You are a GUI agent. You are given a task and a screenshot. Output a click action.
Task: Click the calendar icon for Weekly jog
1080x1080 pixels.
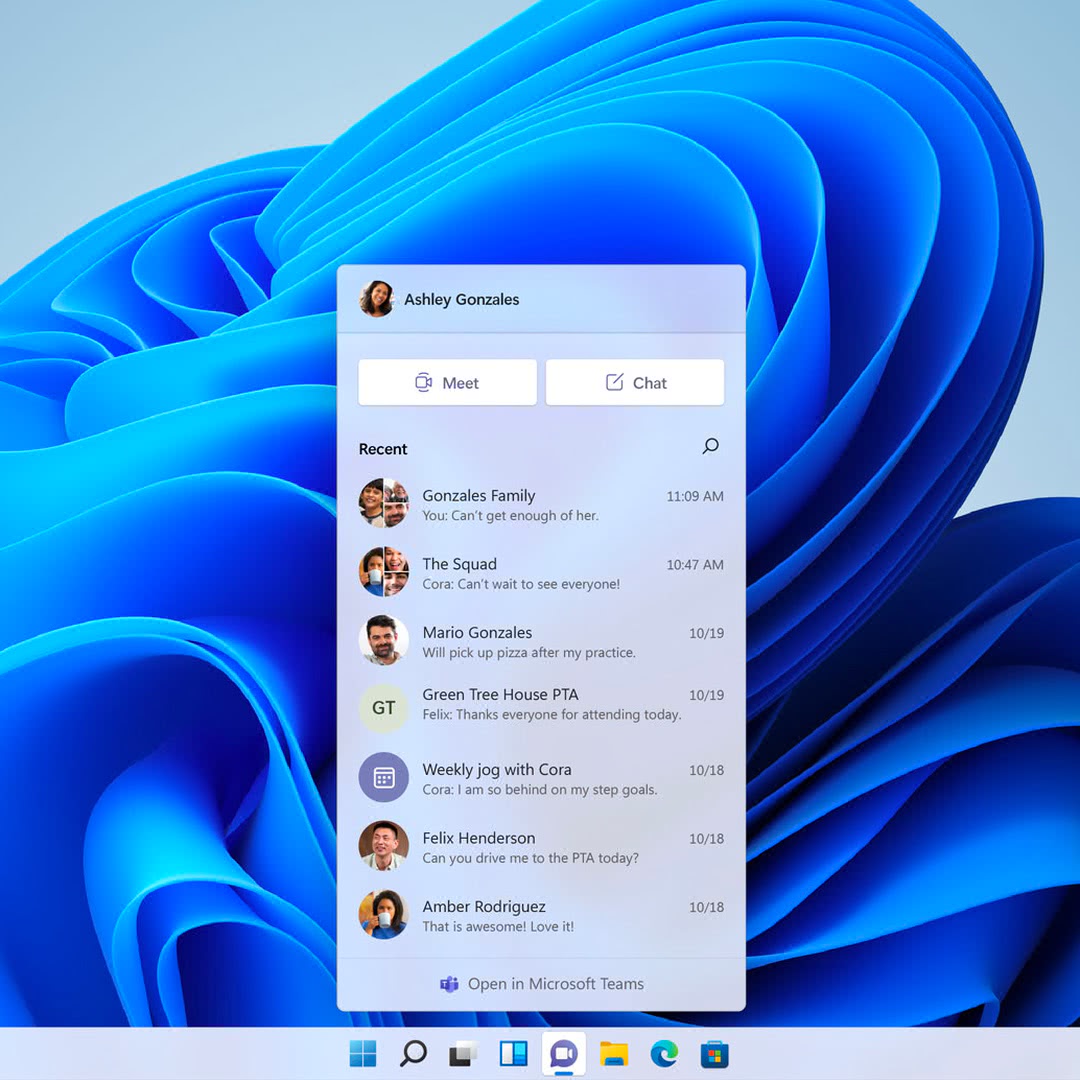tap(384, 778)
